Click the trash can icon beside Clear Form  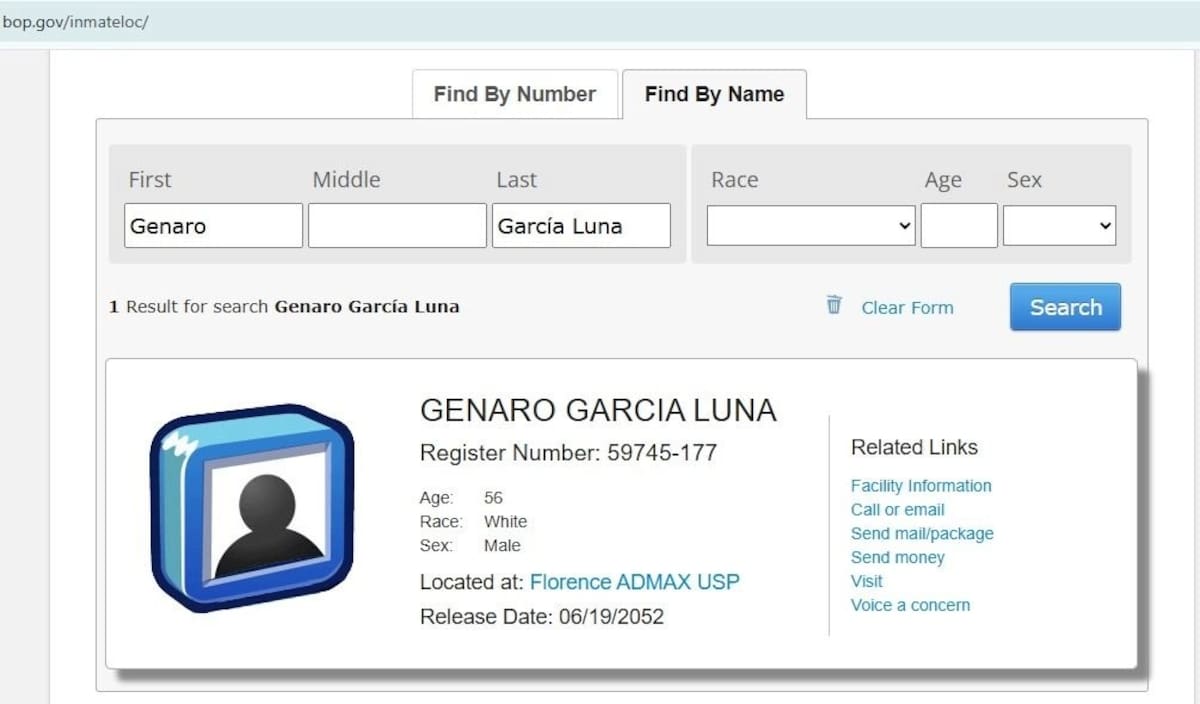834,306
